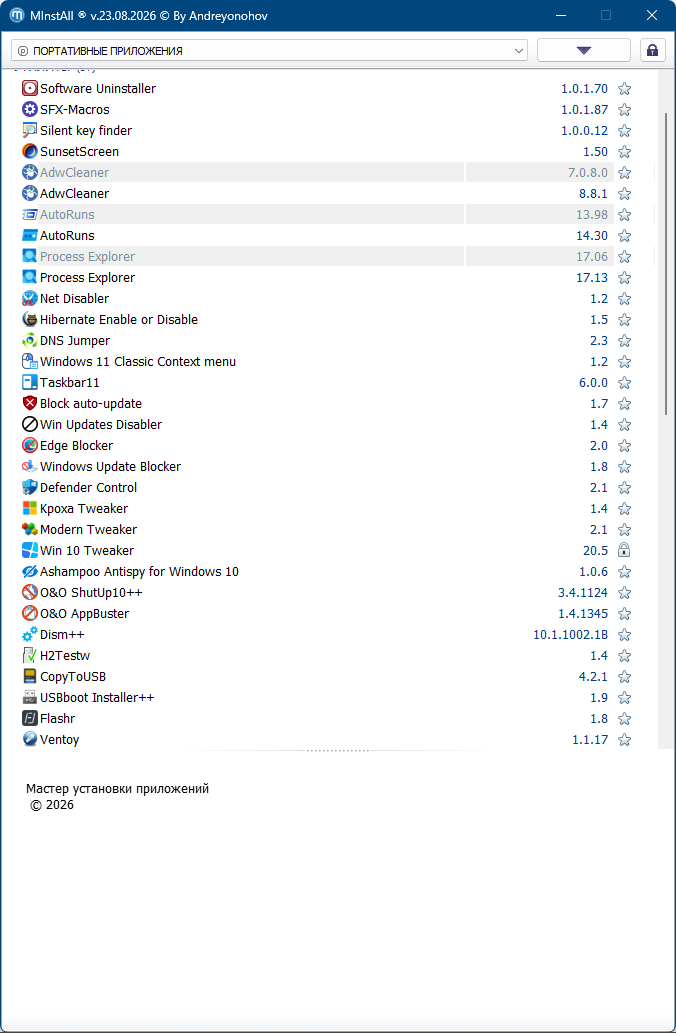
Task: Click the SunsetScreen icon
Action: [x=30, y=152]
